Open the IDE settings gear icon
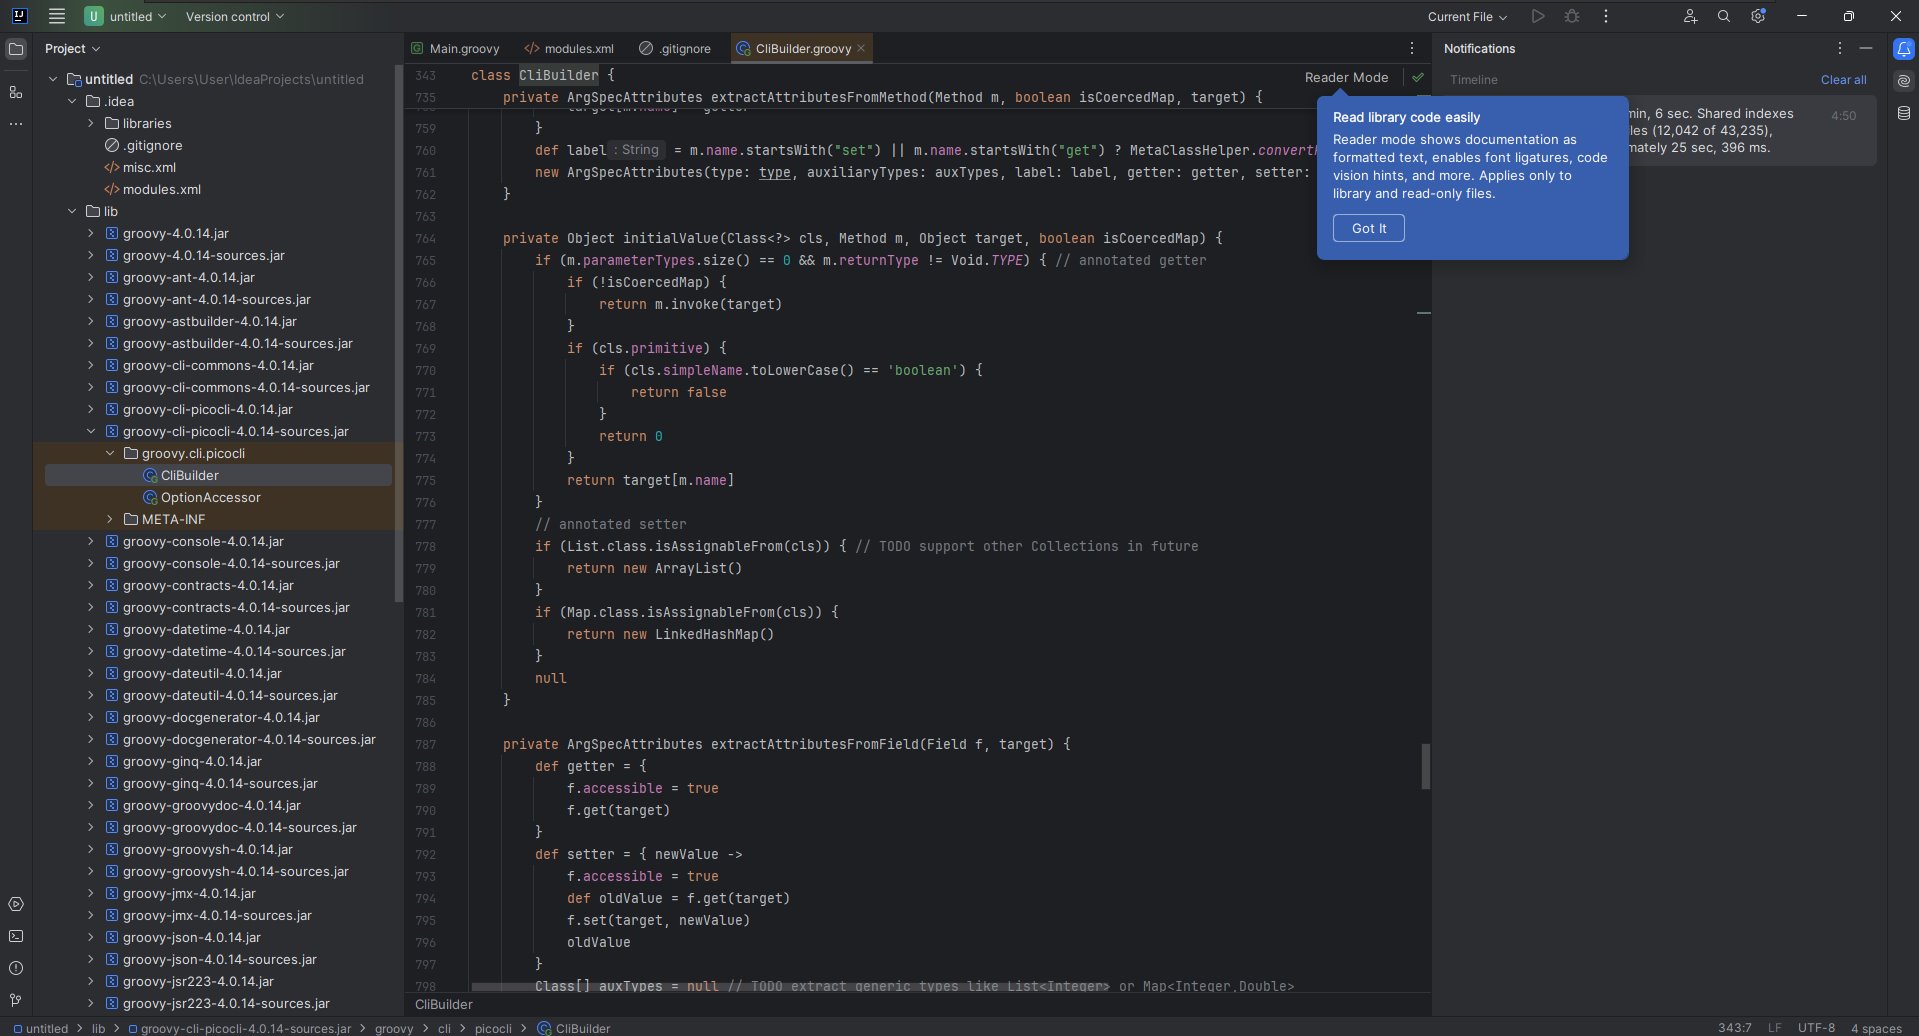 pos(1758,17)
